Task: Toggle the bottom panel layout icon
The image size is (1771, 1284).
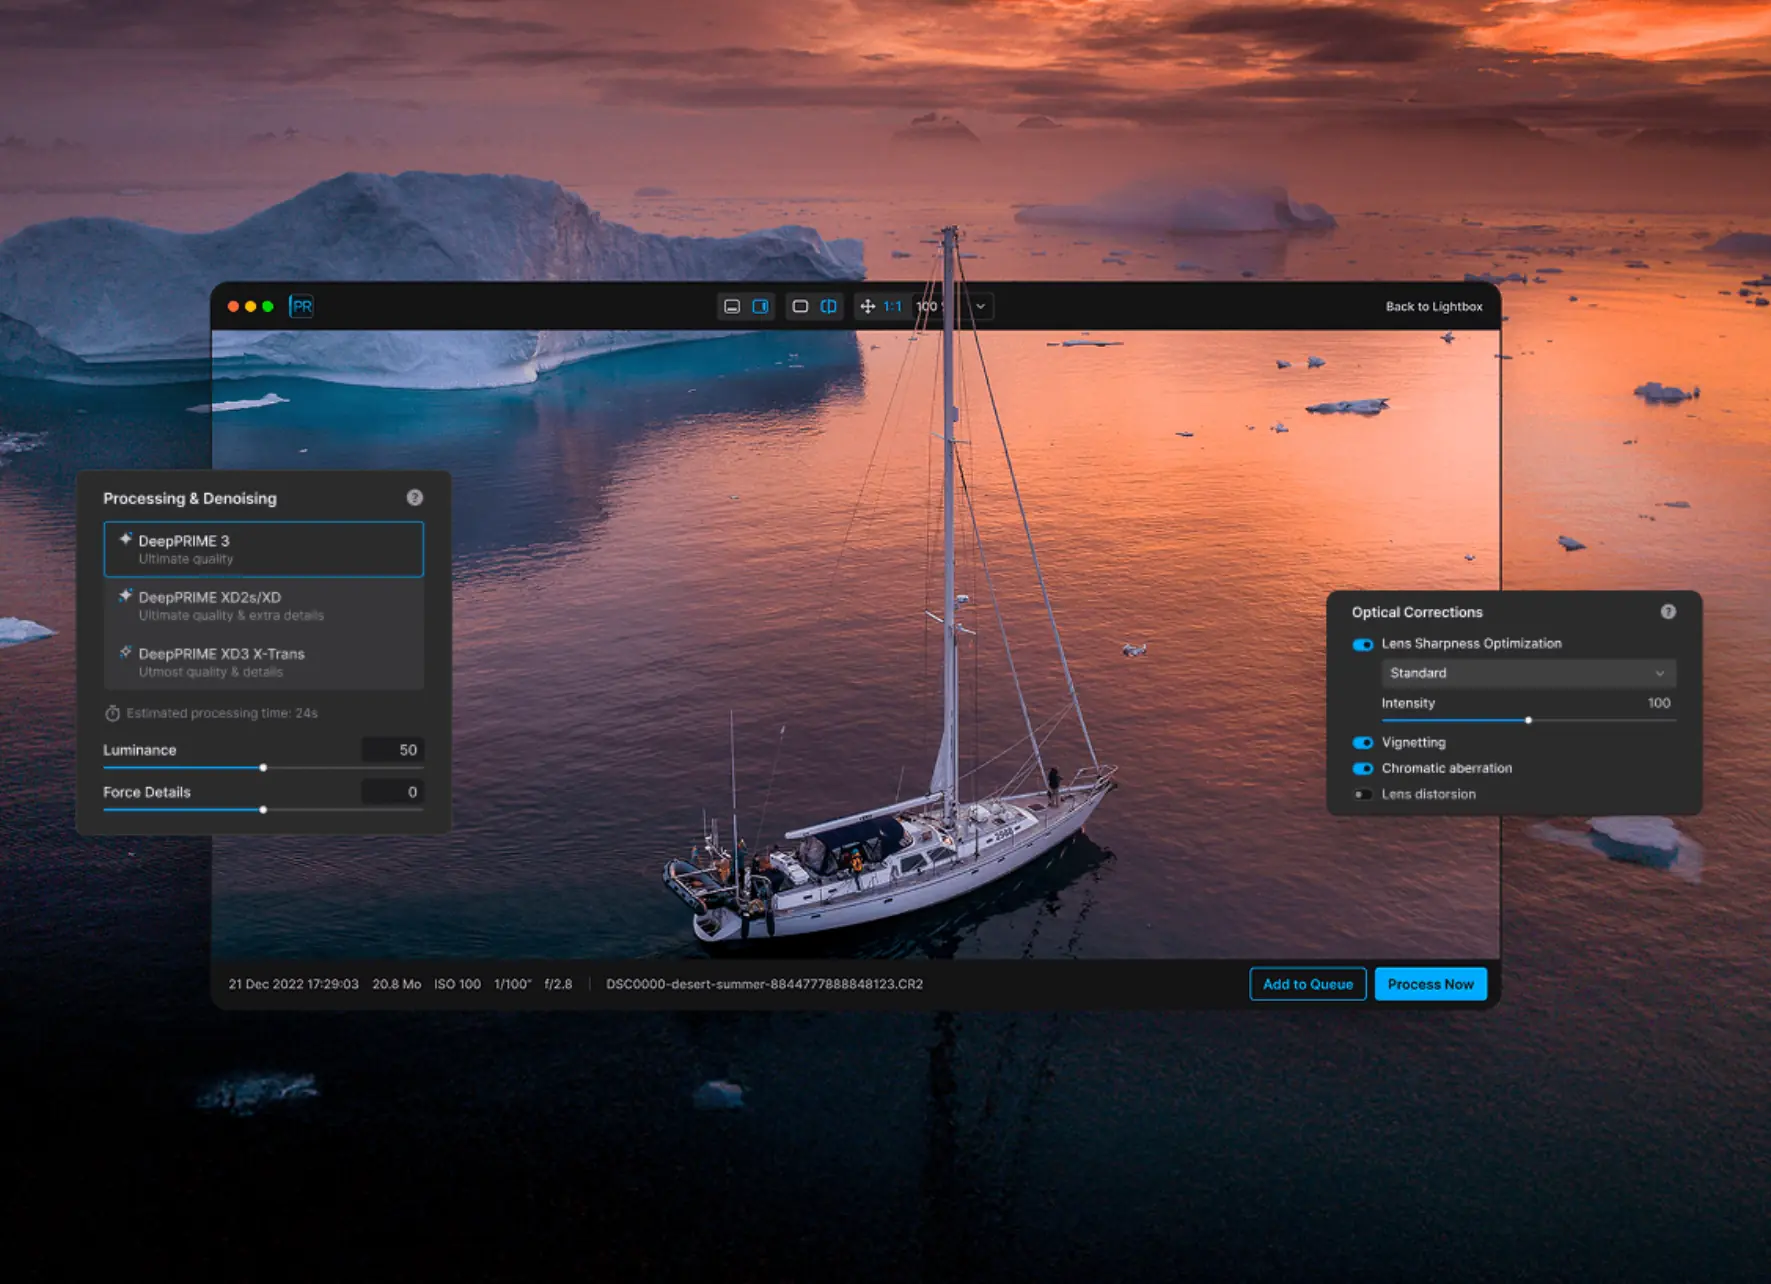Action: tap(732, 307)
